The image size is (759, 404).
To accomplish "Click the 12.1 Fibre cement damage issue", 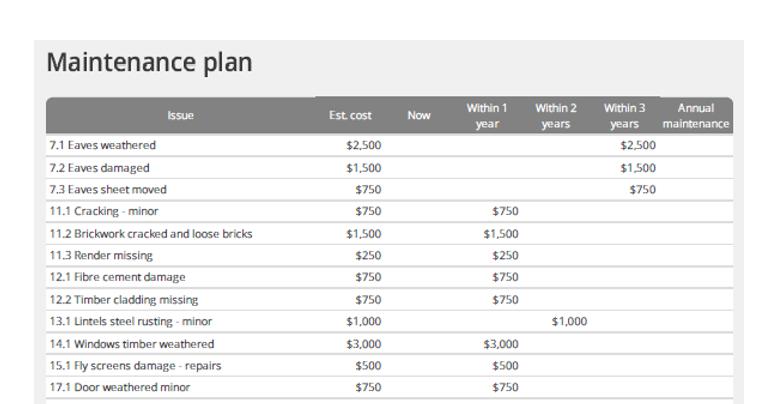I will pyautogui.click(x=116, y=277).
